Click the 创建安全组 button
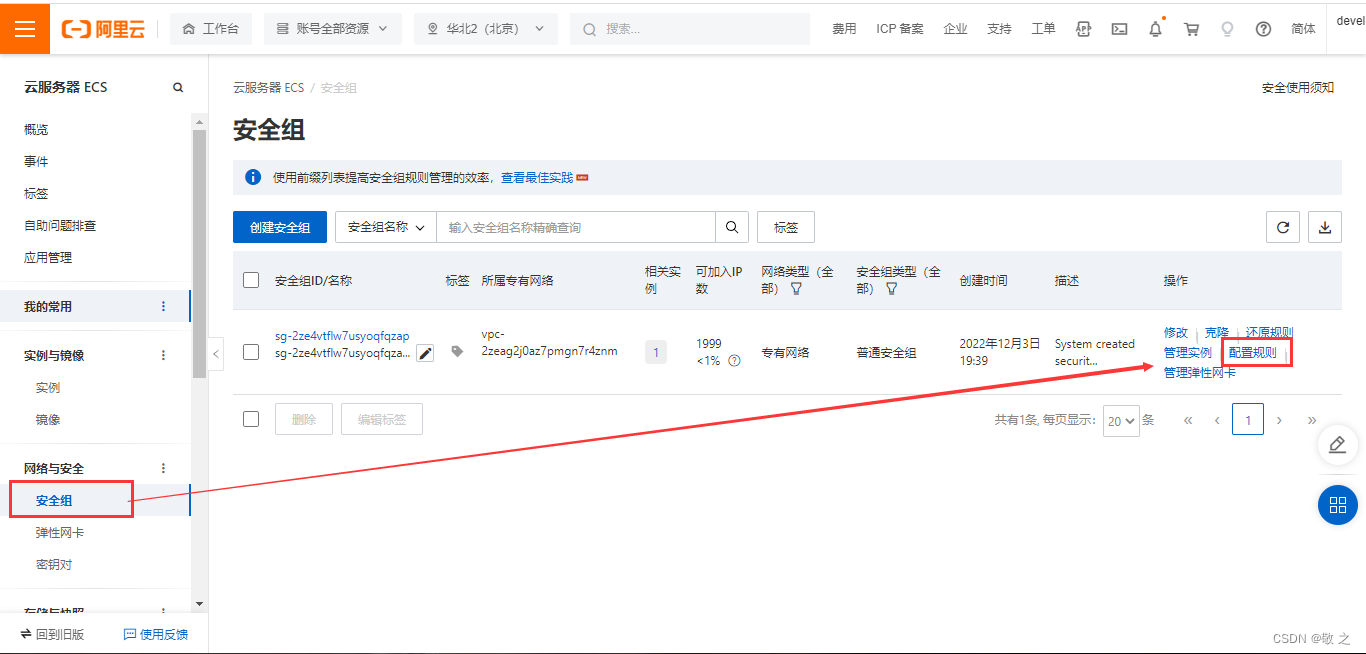The height and width of the screenshot is (654, 1366). click(x=280, y=227)
